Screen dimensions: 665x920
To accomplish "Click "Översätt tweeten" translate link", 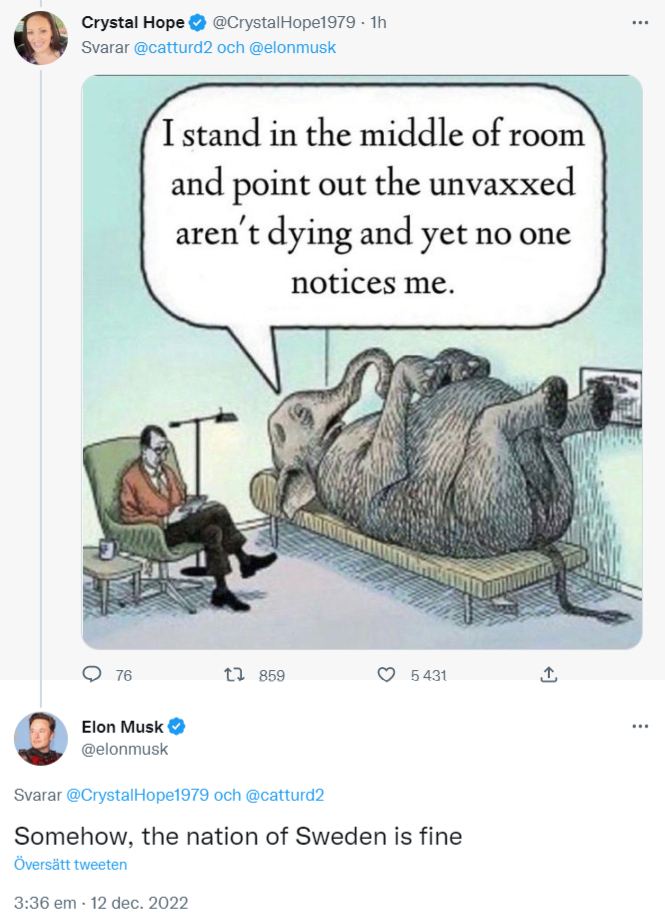I will (70, 865).
